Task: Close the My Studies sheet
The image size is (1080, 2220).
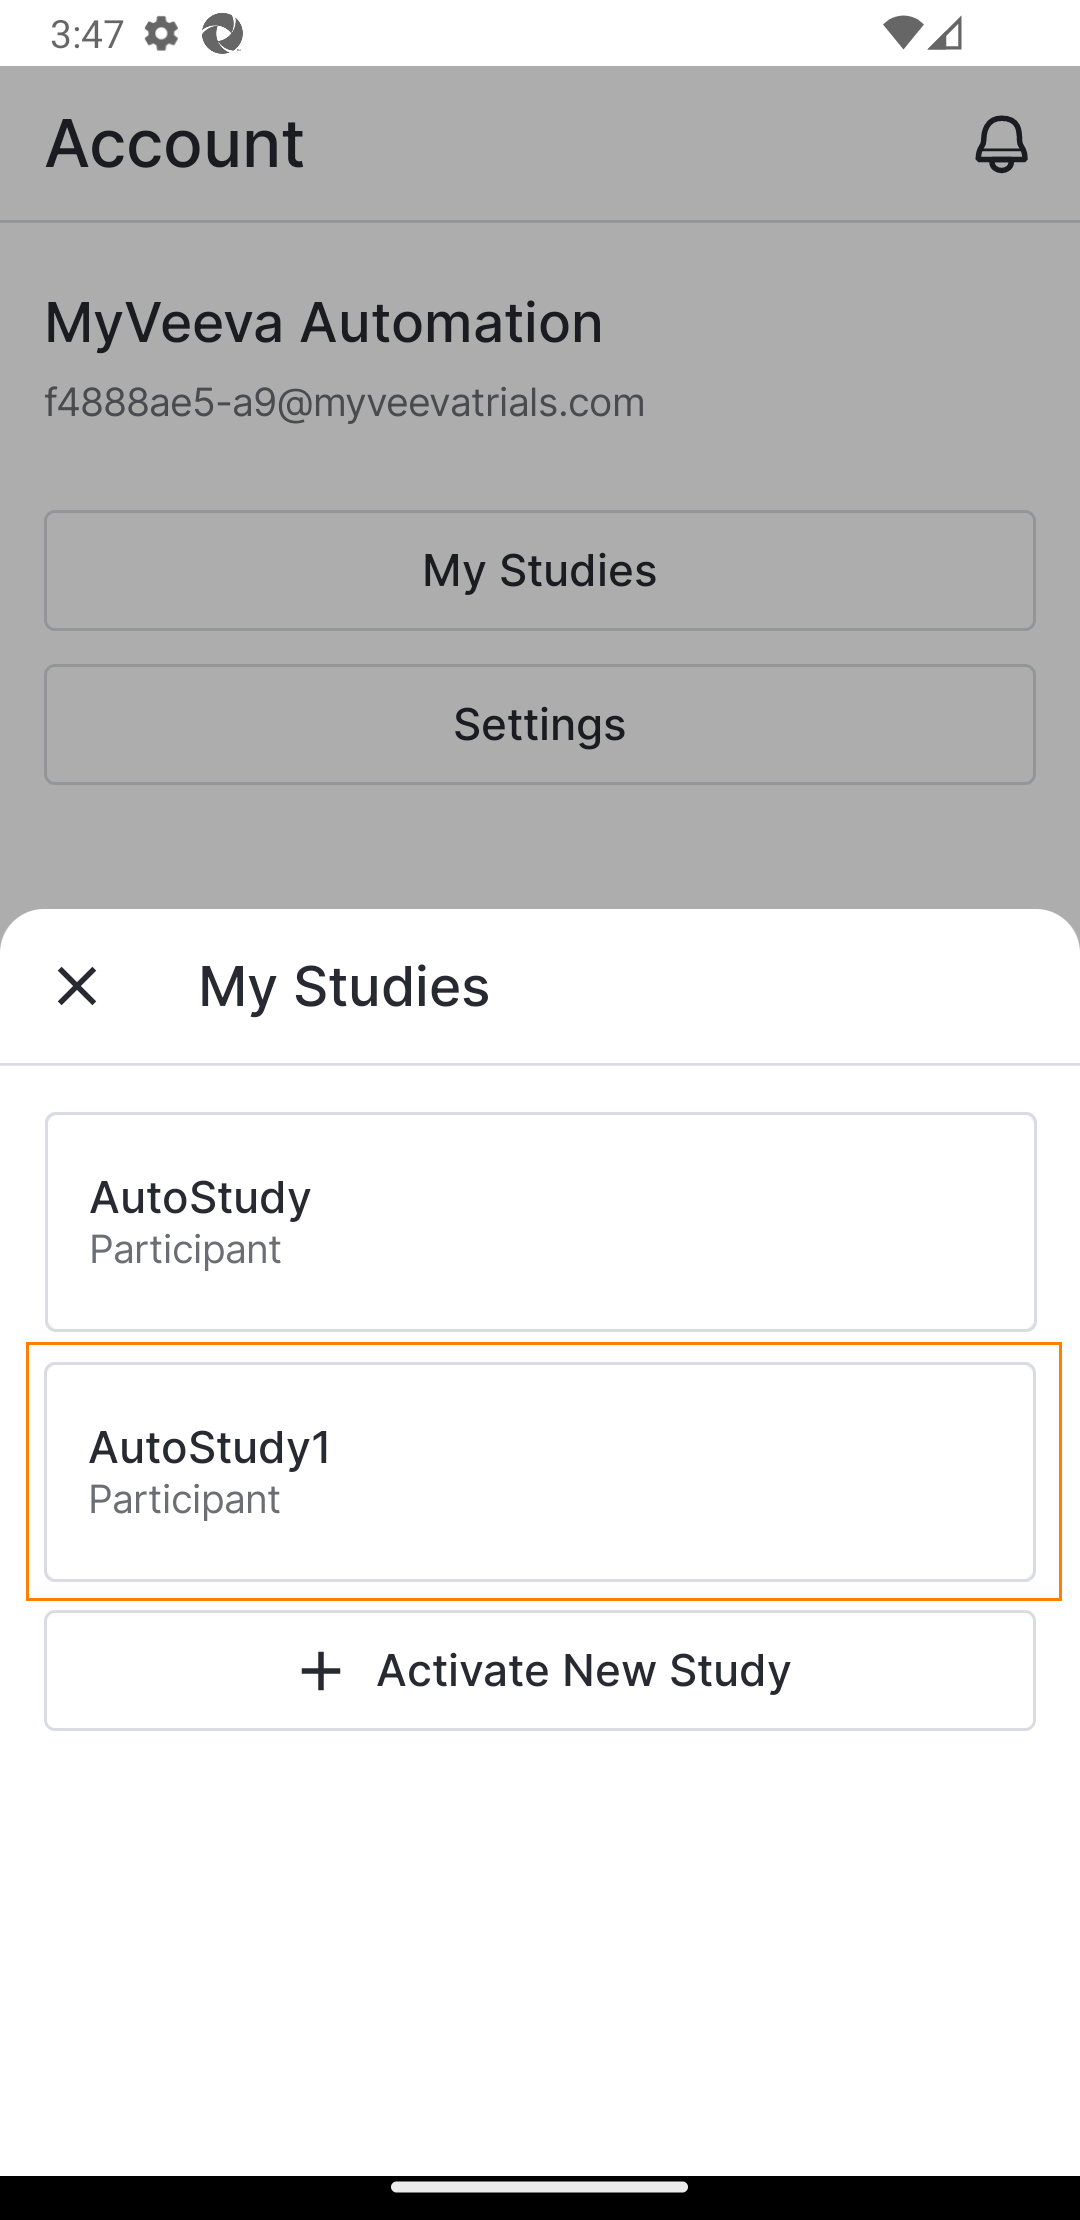Action: [x=77, y=986]
